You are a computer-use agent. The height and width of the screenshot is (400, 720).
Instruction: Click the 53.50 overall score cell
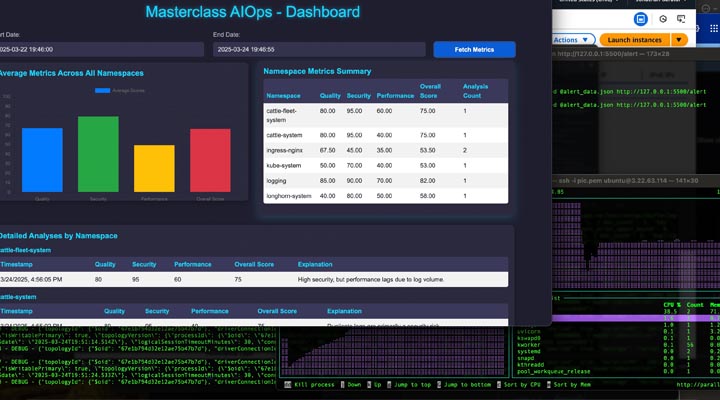428,150
